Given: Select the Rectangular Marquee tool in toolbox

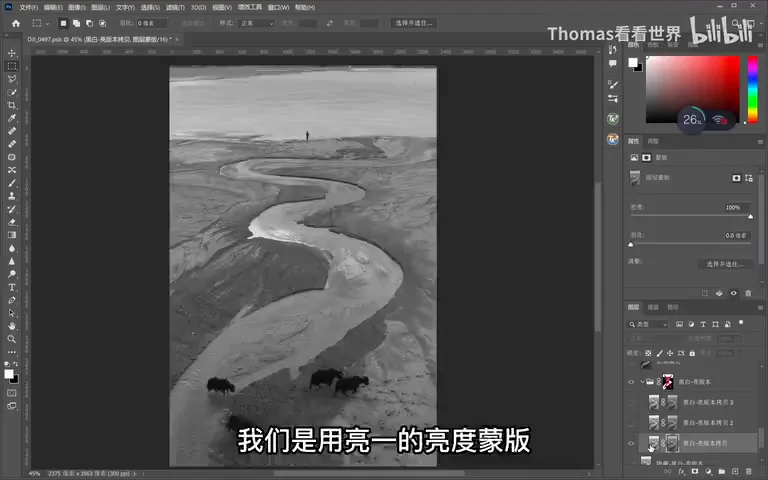Looking at the screenshot, I should (x=12, y=66).
